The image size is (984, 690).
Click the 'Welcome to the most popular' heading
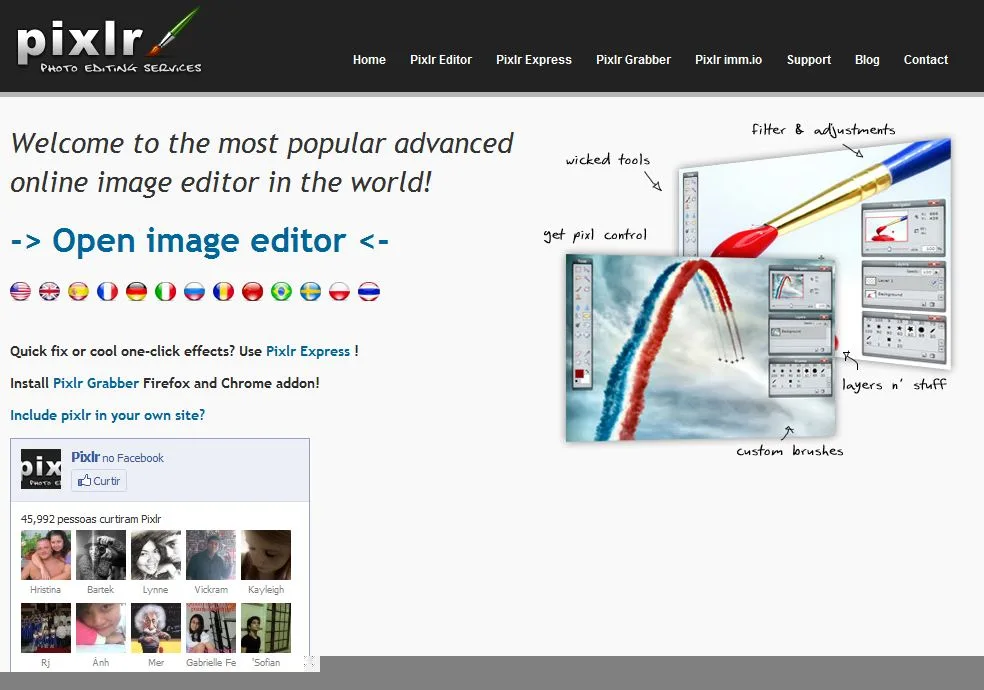point(262,163)
